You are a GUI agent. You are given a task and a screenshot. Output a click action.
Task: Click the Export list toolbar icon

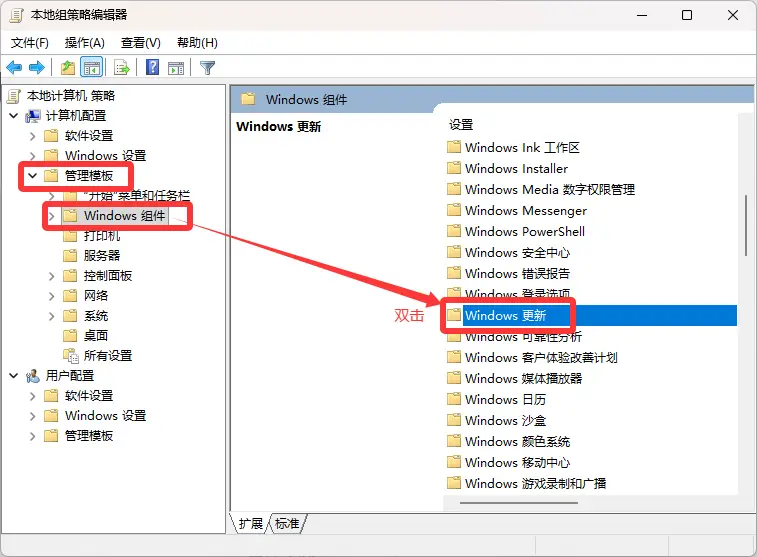tap(122, 68)
